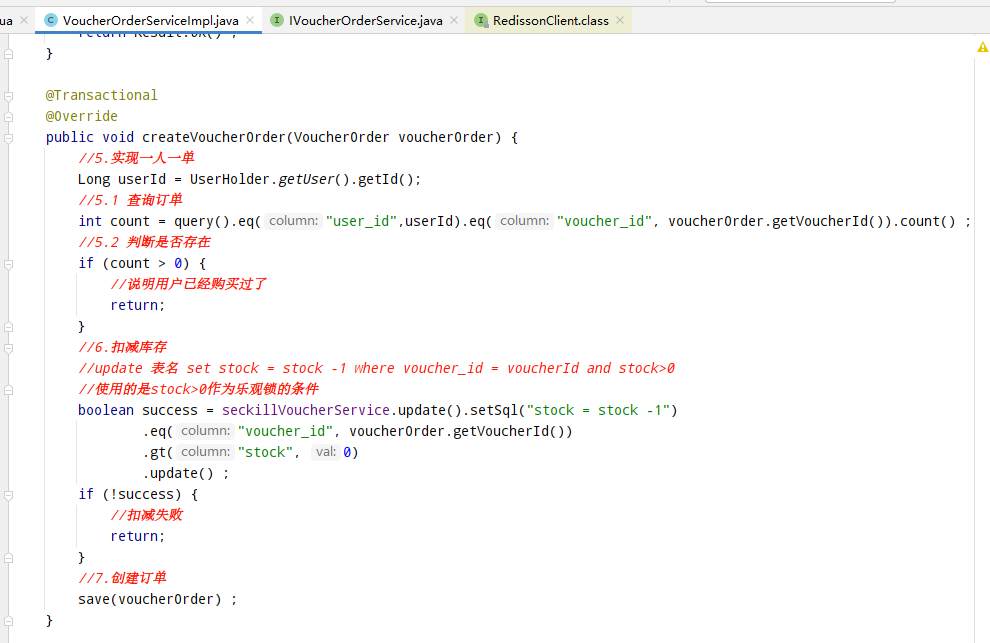Click the @Transactional annotation
The width and height of the screenshot is (990, 643).
(102, 95)
